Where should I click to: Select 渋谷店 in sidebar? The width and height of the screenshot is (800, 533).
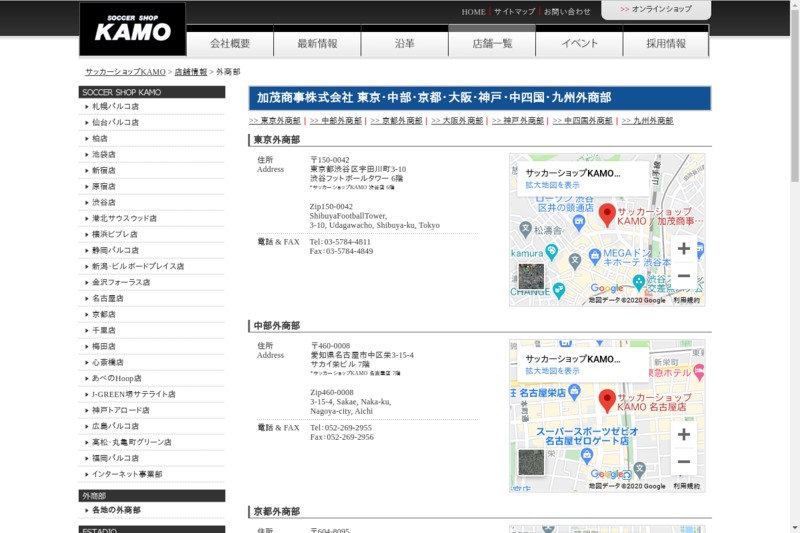(x=104, y=202)
